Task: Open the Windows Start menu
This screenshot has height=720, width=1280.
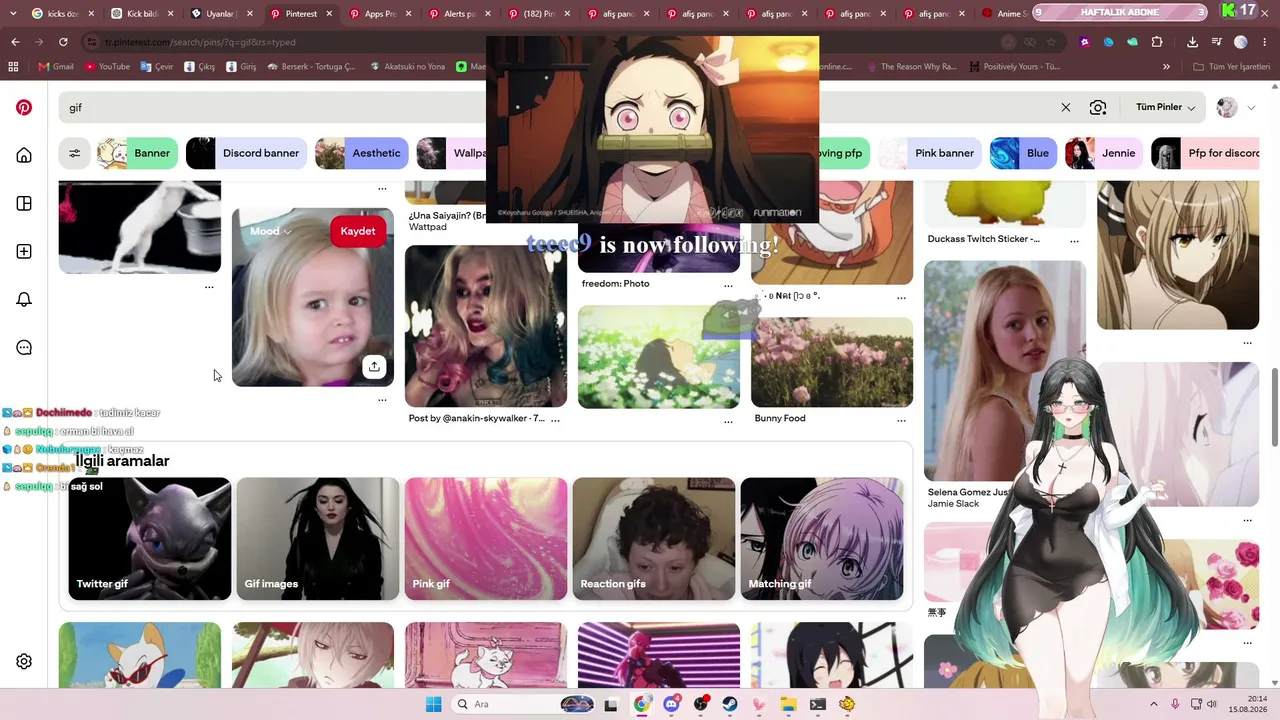Action: (433, 704)
